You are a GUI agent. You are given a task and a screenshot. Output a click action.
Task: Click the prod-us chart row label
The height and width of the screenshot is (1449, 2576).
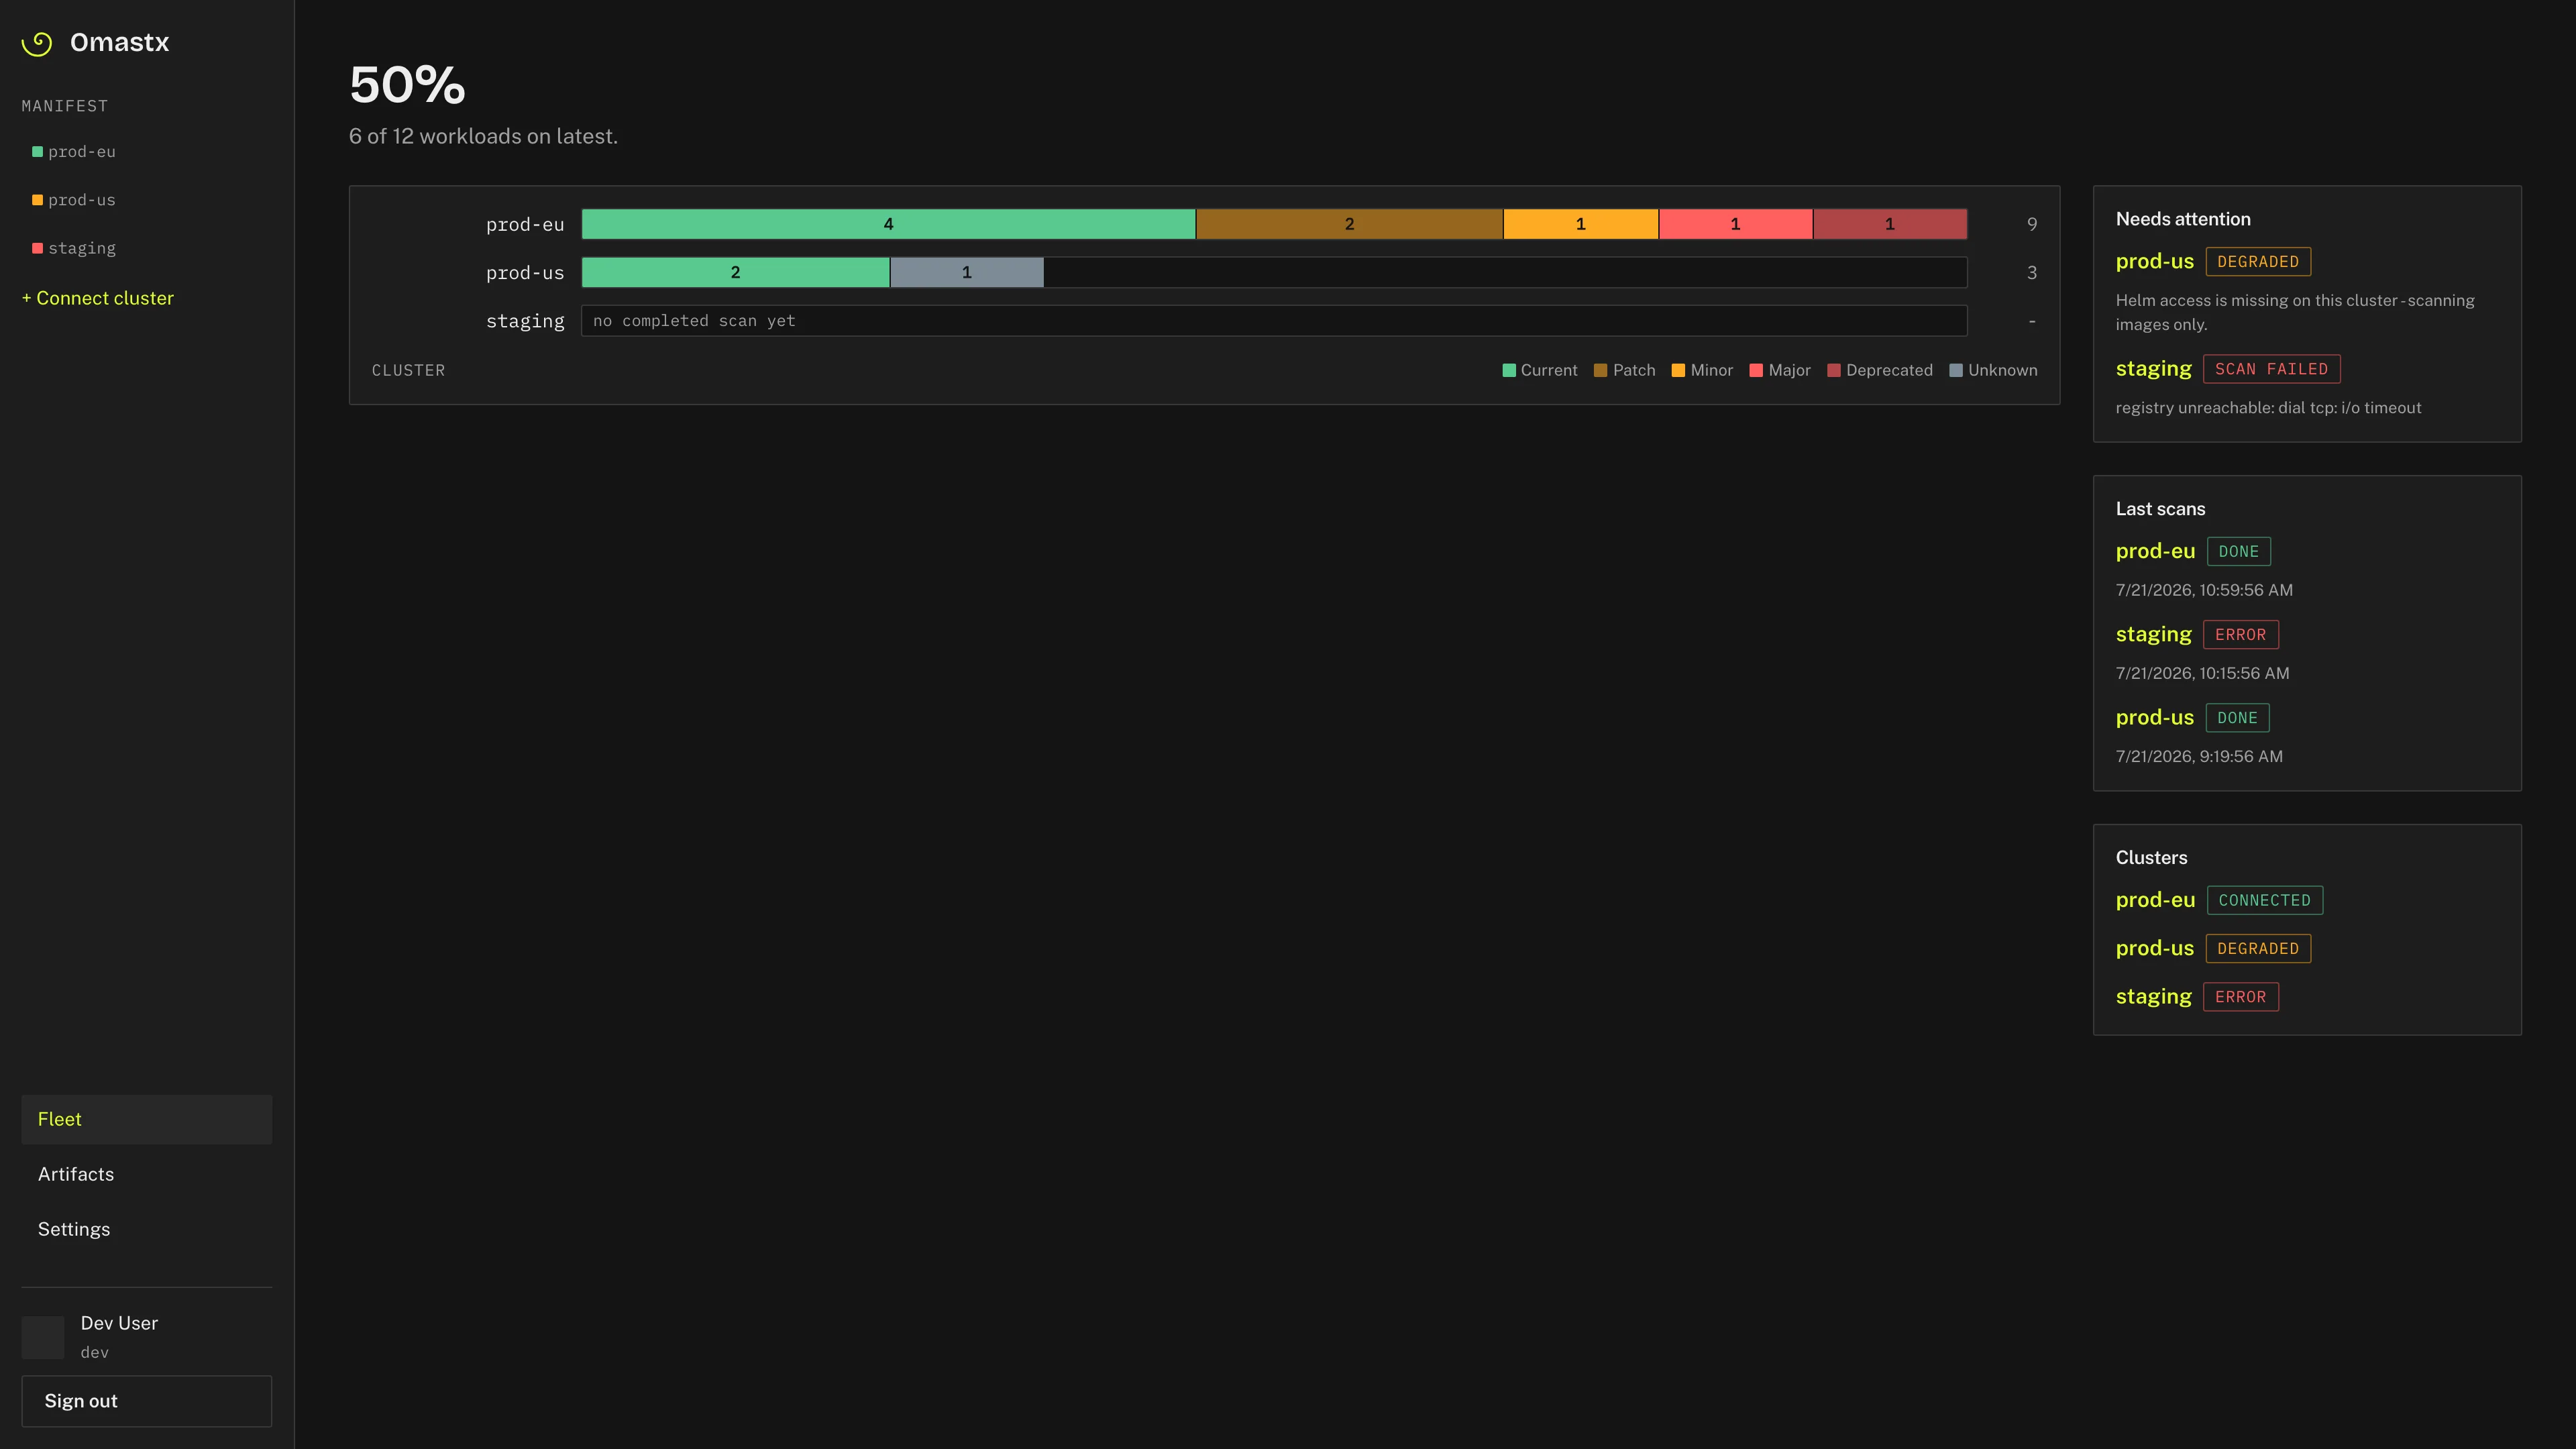point(525,272)
